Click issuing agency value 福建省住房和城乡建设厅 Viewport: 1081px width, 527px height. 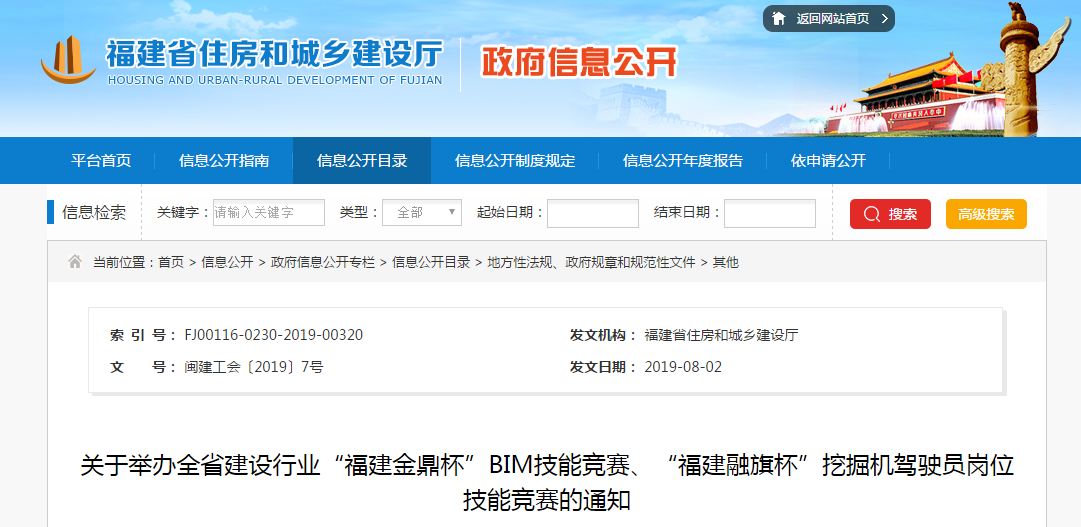[x=721, y=335]
